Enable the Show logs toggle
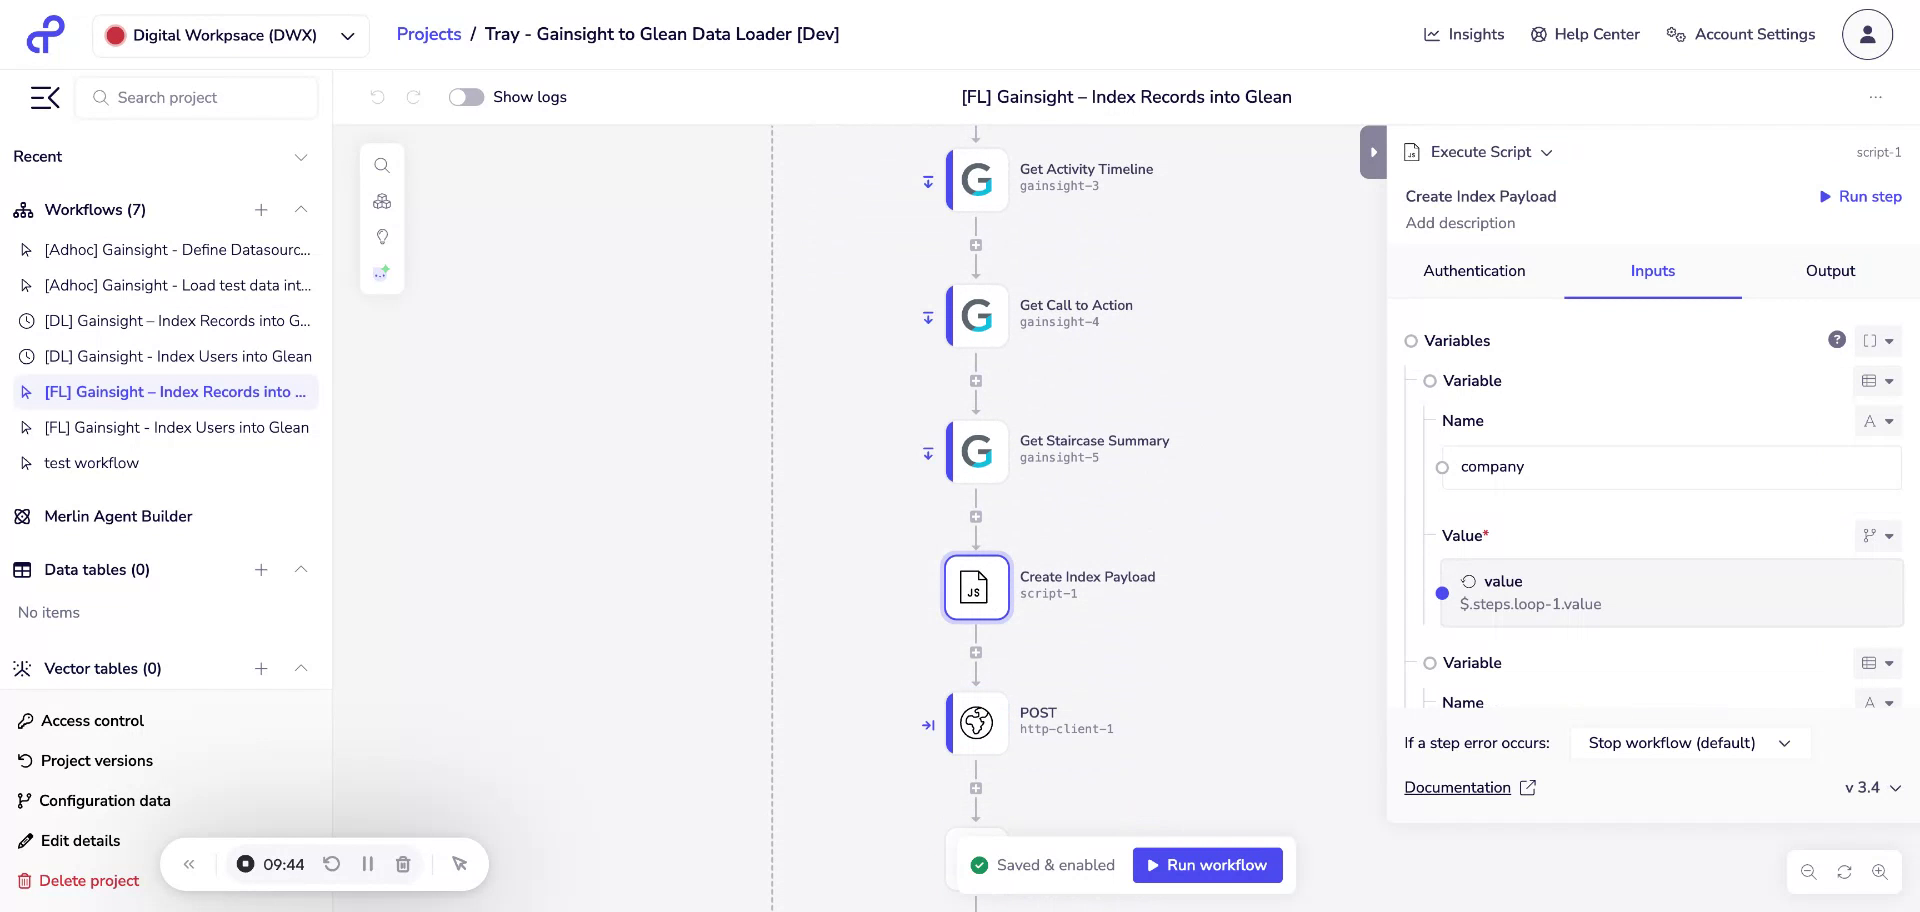 pyautogui.click(x=466, y=97)
